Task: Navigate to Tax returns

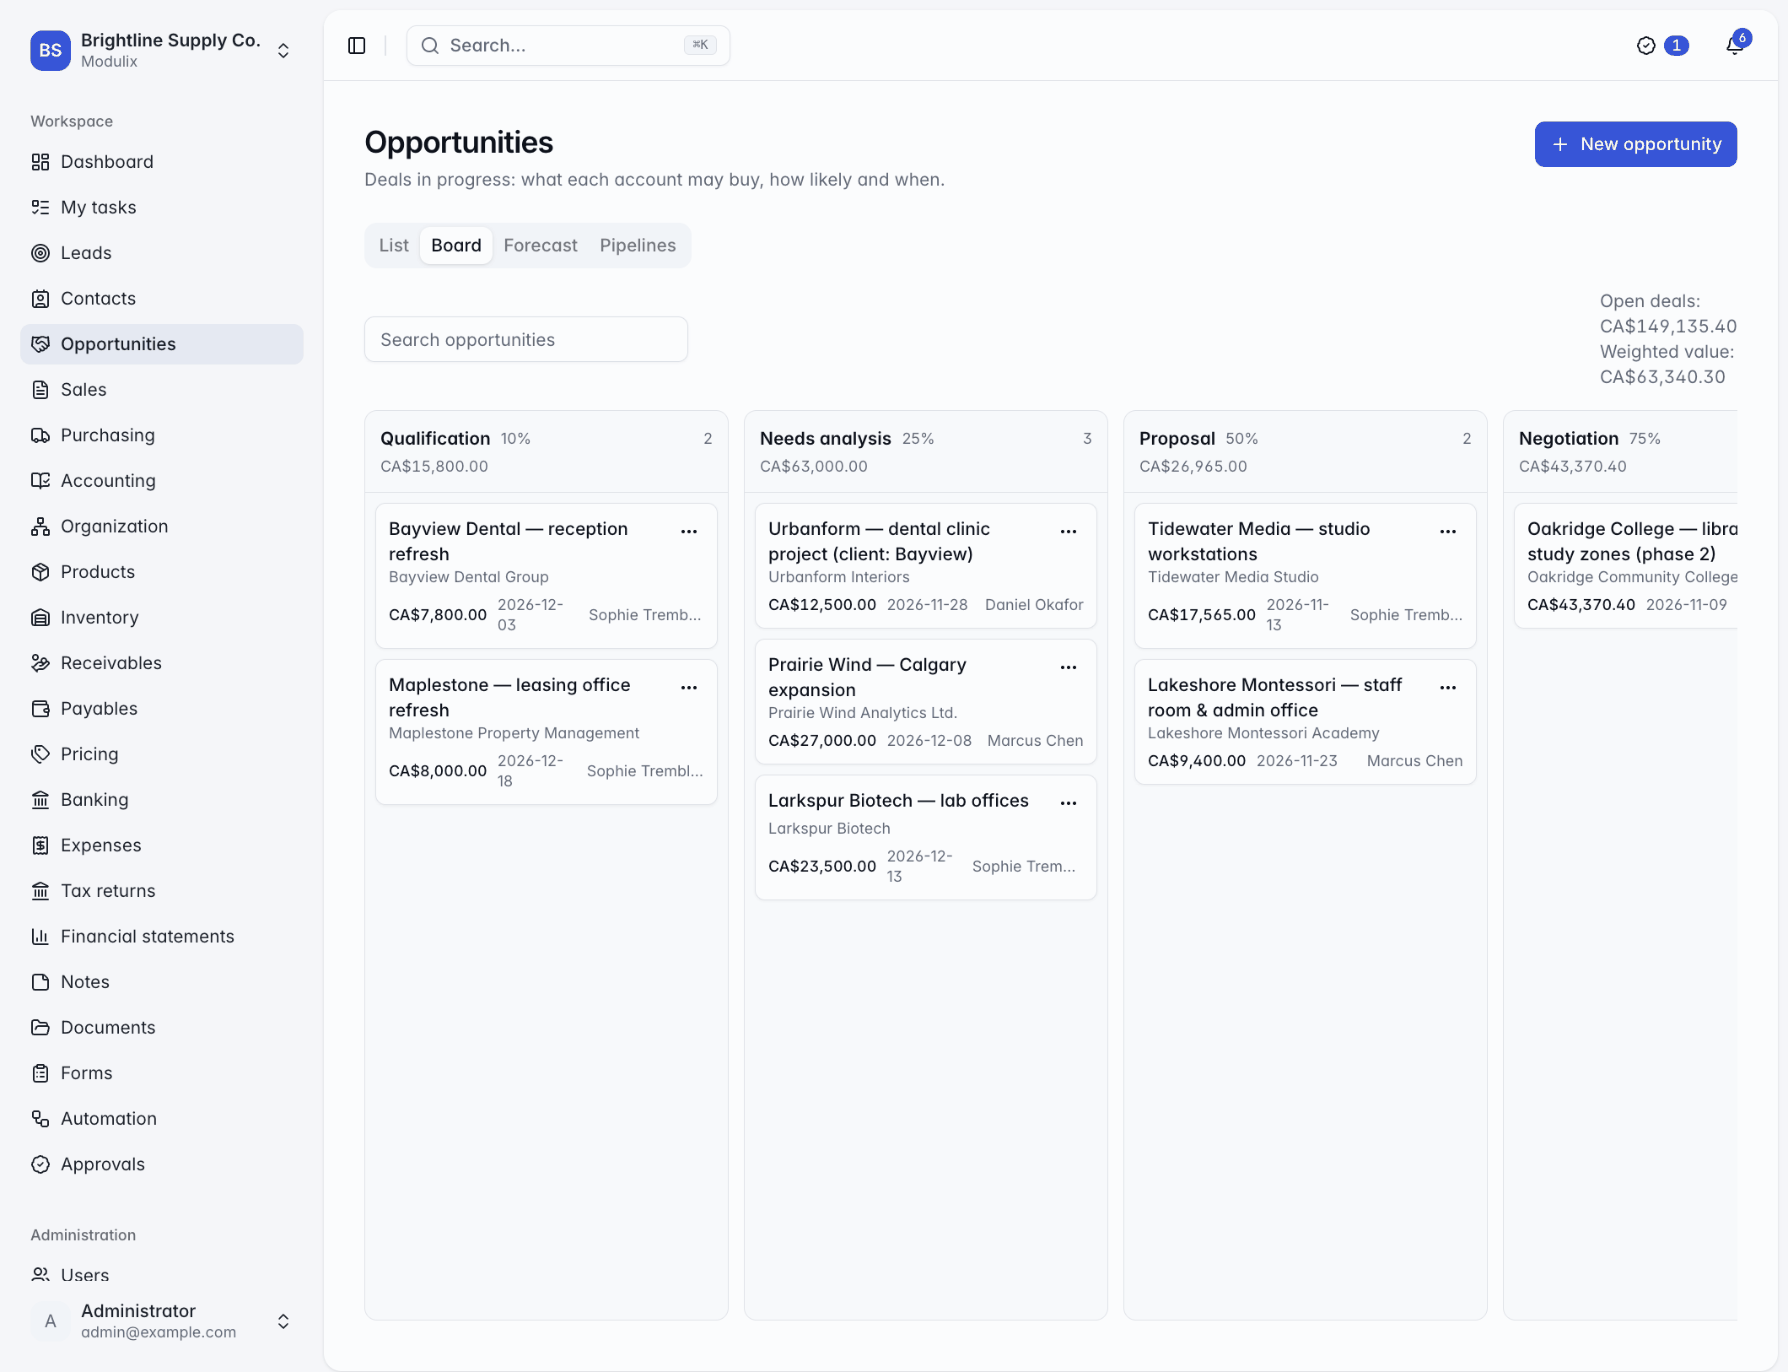Action: [162, 890]
